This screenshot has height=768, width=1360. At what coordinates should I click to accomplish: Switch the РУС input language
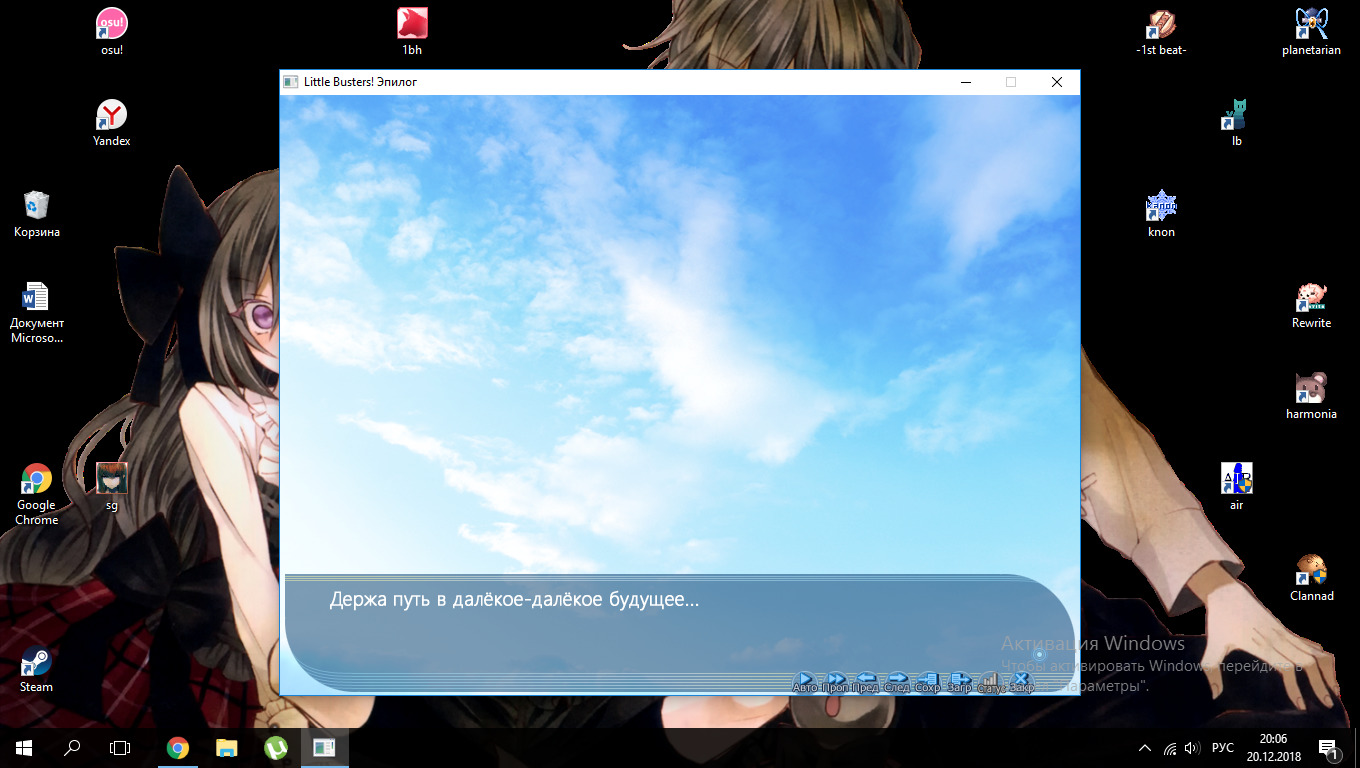pyautogui.click(x=1222, y=748)
